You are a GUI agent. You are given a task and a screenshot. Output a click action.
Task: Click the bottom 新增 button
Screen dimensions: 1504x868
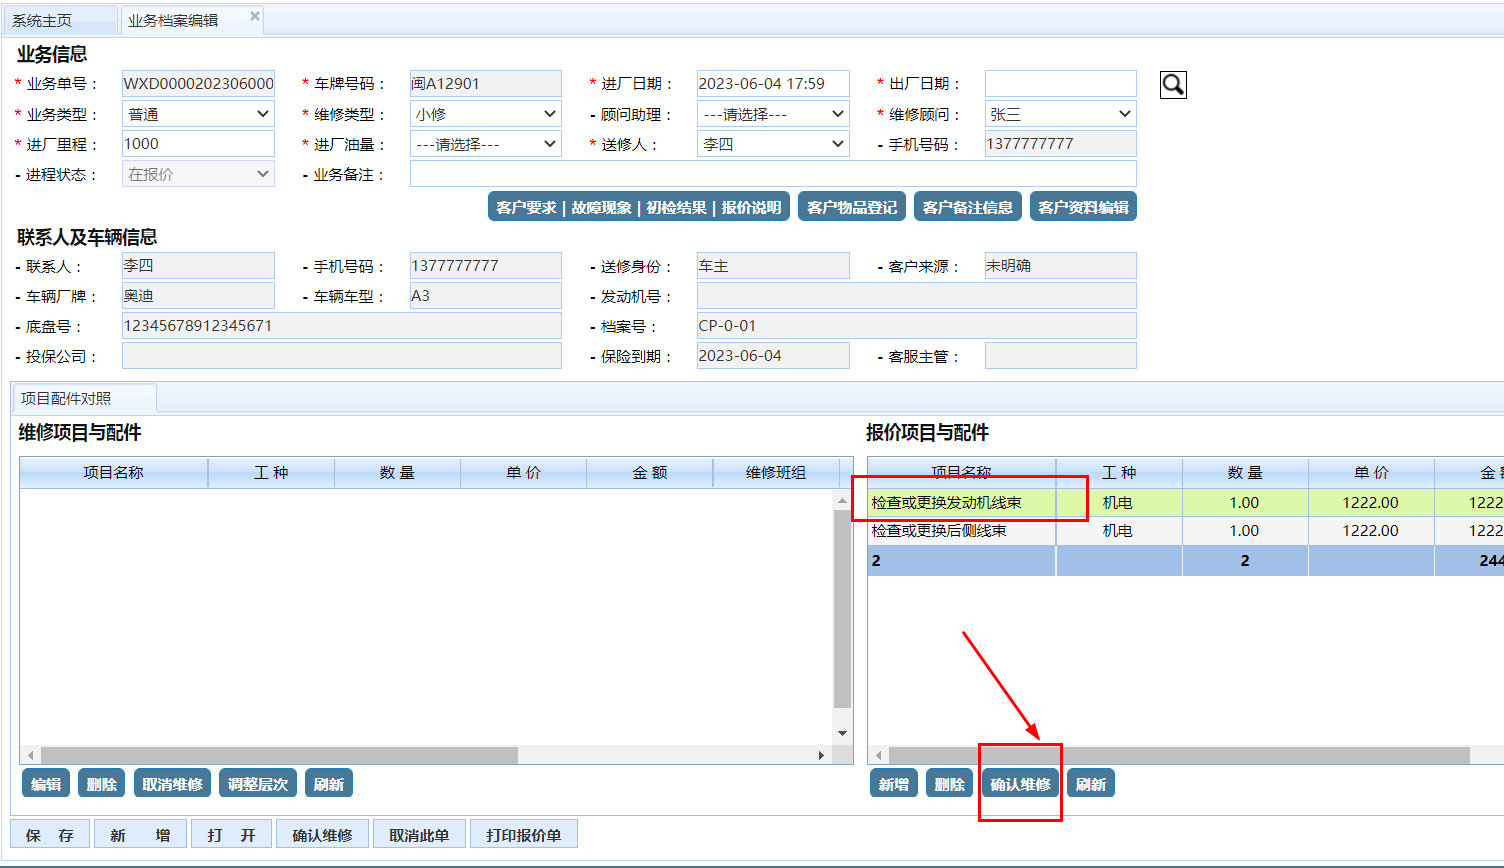pyautogui.click(x=140, y=835)
